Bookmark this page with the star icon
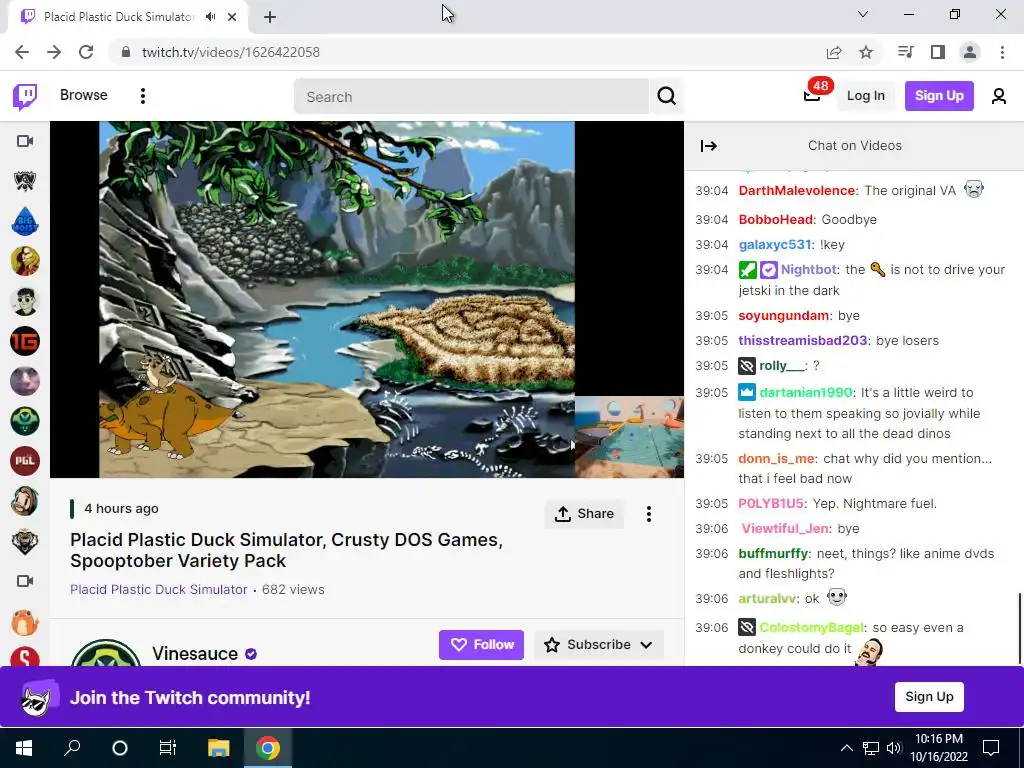This screenshot has height=768, width=1024. coord(866,52)
